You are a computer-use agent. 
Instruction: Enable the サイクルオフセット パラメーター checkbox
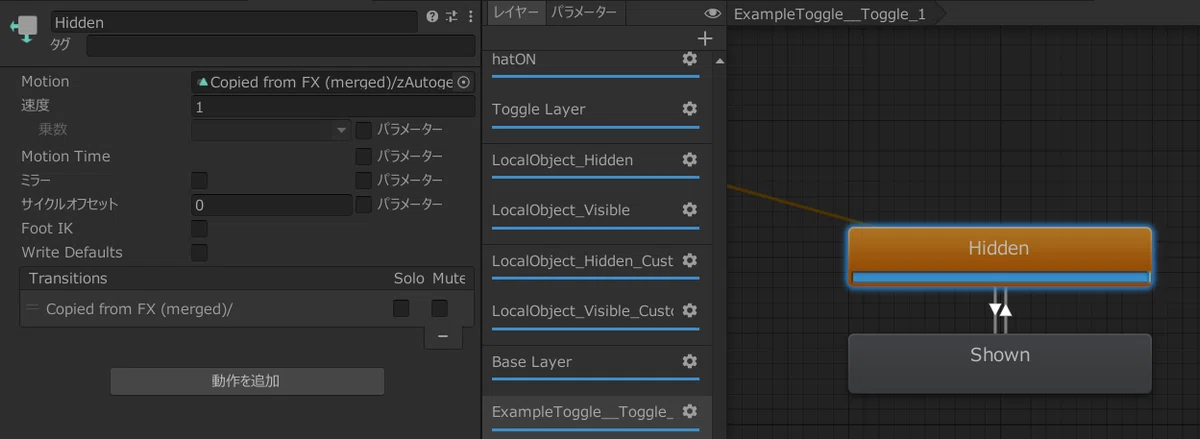click(364, 204)
